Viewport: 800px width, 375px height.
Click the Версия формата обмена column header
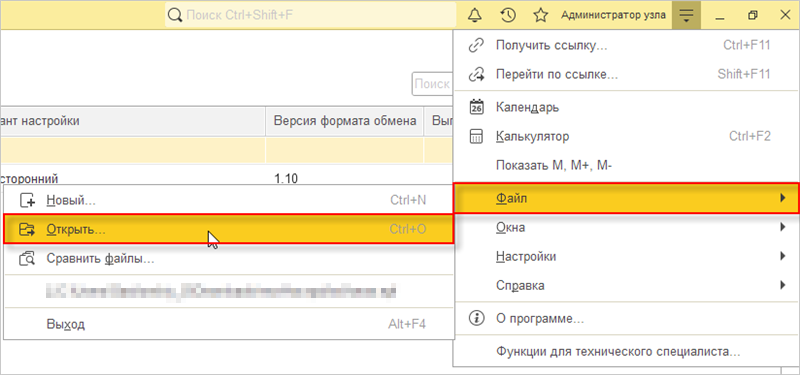pos(345,121)
